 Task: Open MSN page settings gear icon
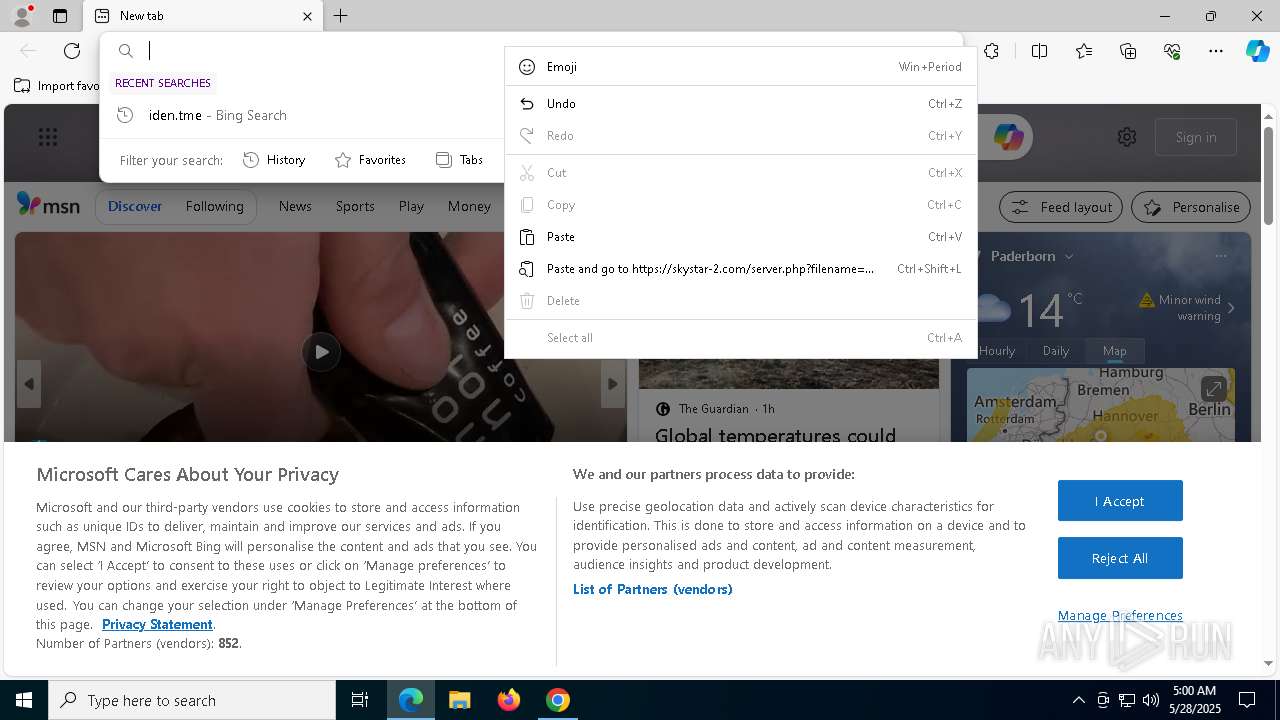(1127, 137)
